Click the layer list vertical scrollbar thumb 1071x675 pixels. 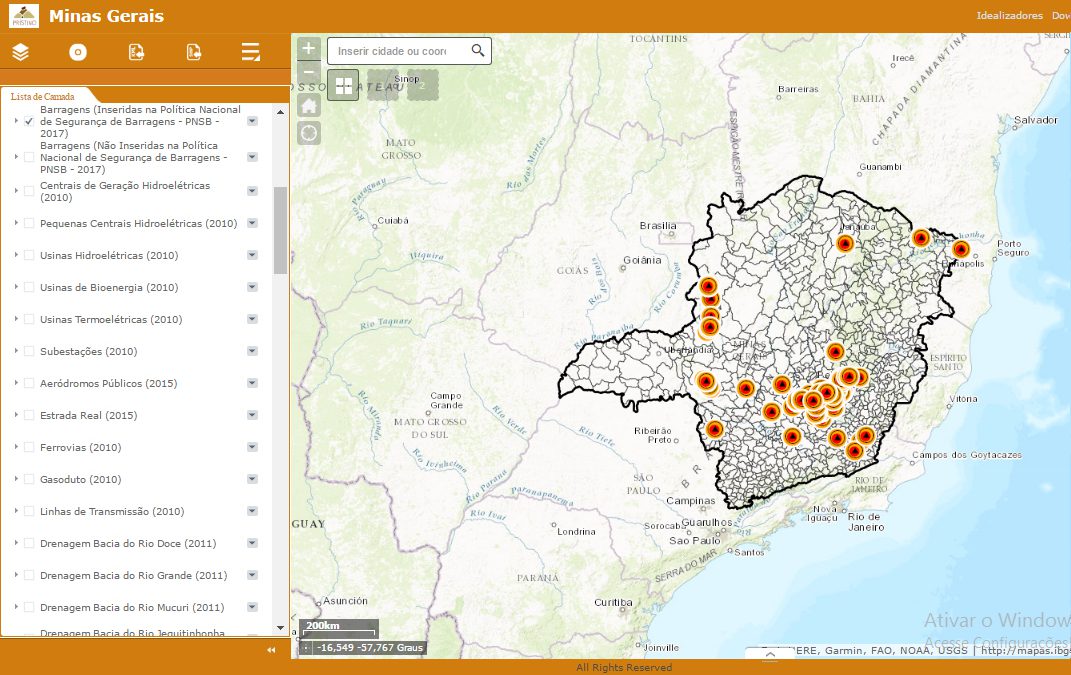click(280, 230)
